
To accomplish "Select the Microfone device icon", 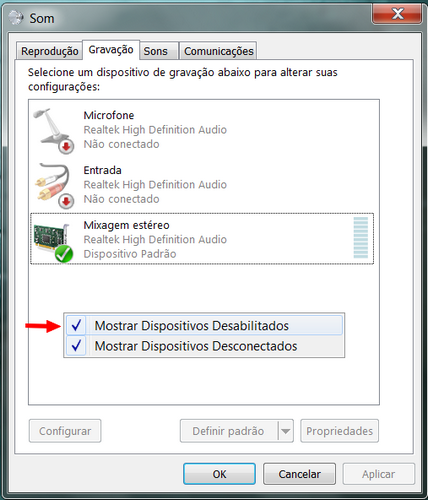I will coord(54,131).
